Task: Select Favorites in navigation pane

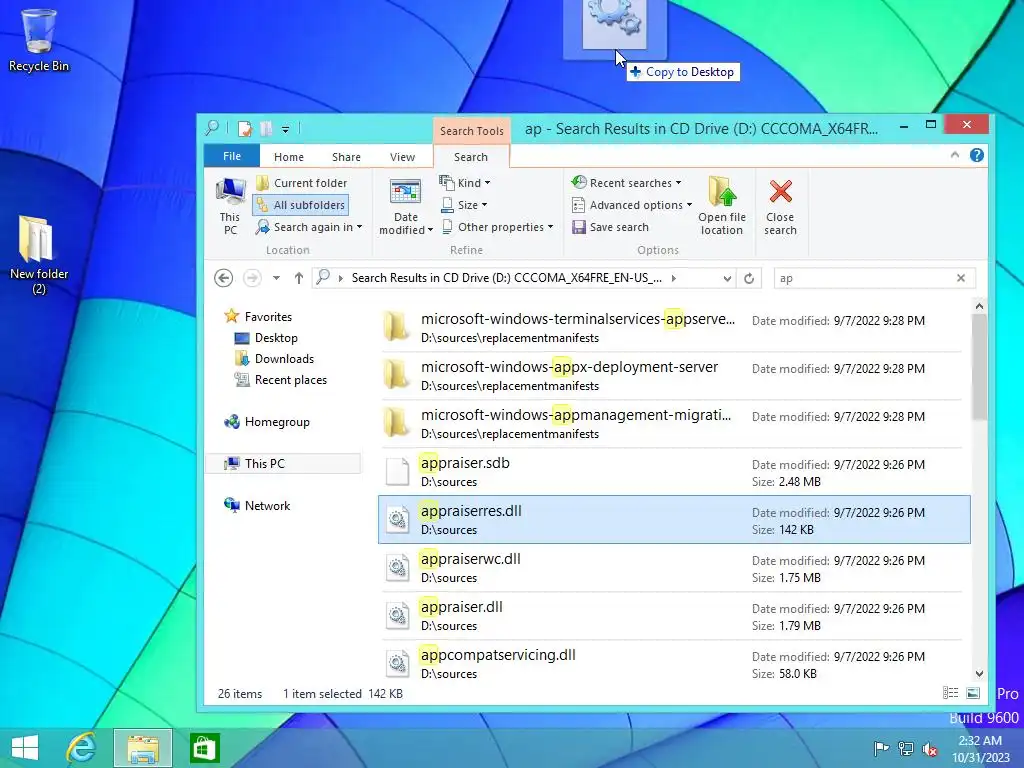Action: pos(259,317)
